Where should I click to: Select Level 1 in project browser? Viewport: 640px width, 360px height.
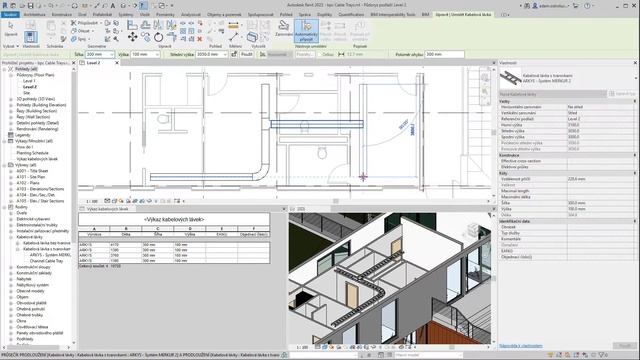[x=29, y=81]
